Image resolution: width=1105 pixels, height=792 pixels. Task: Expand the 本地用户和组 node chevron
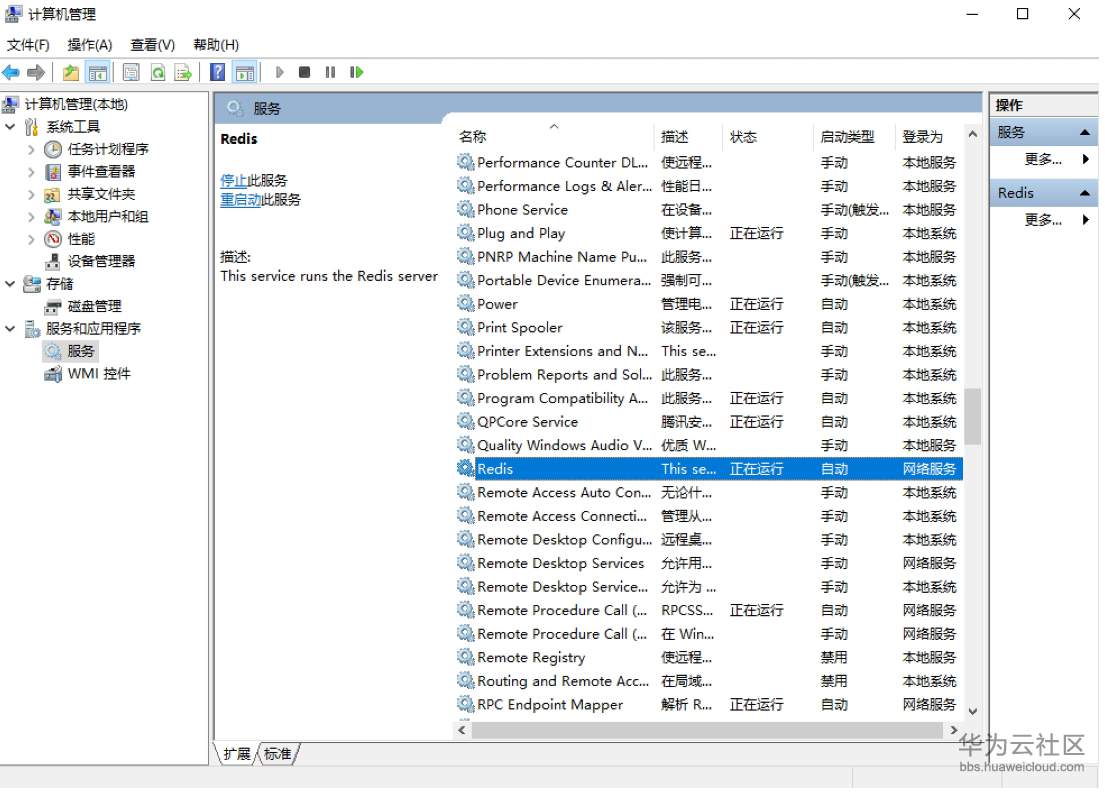coord(31,216)
